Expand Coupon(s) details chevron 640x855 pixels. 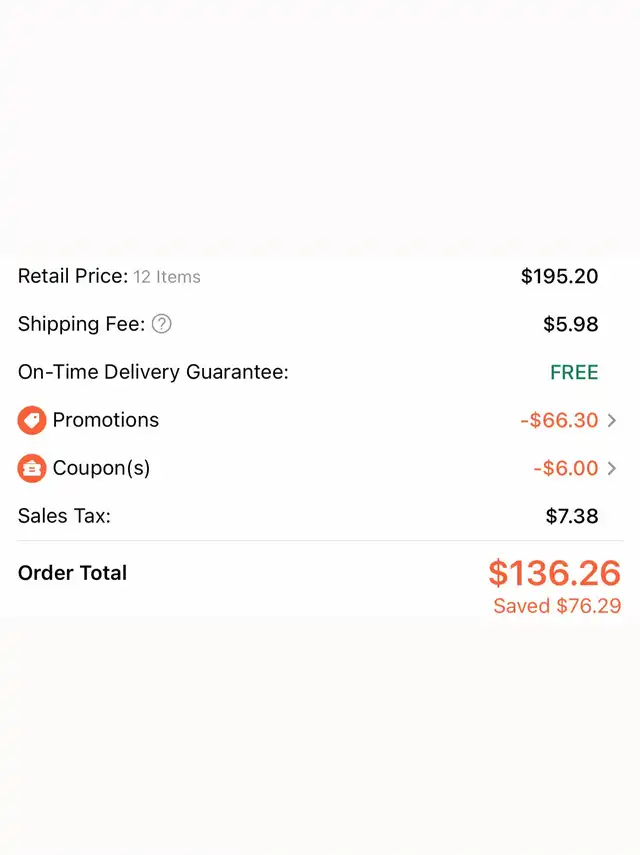pyautogui.click(x=612, y=468)
